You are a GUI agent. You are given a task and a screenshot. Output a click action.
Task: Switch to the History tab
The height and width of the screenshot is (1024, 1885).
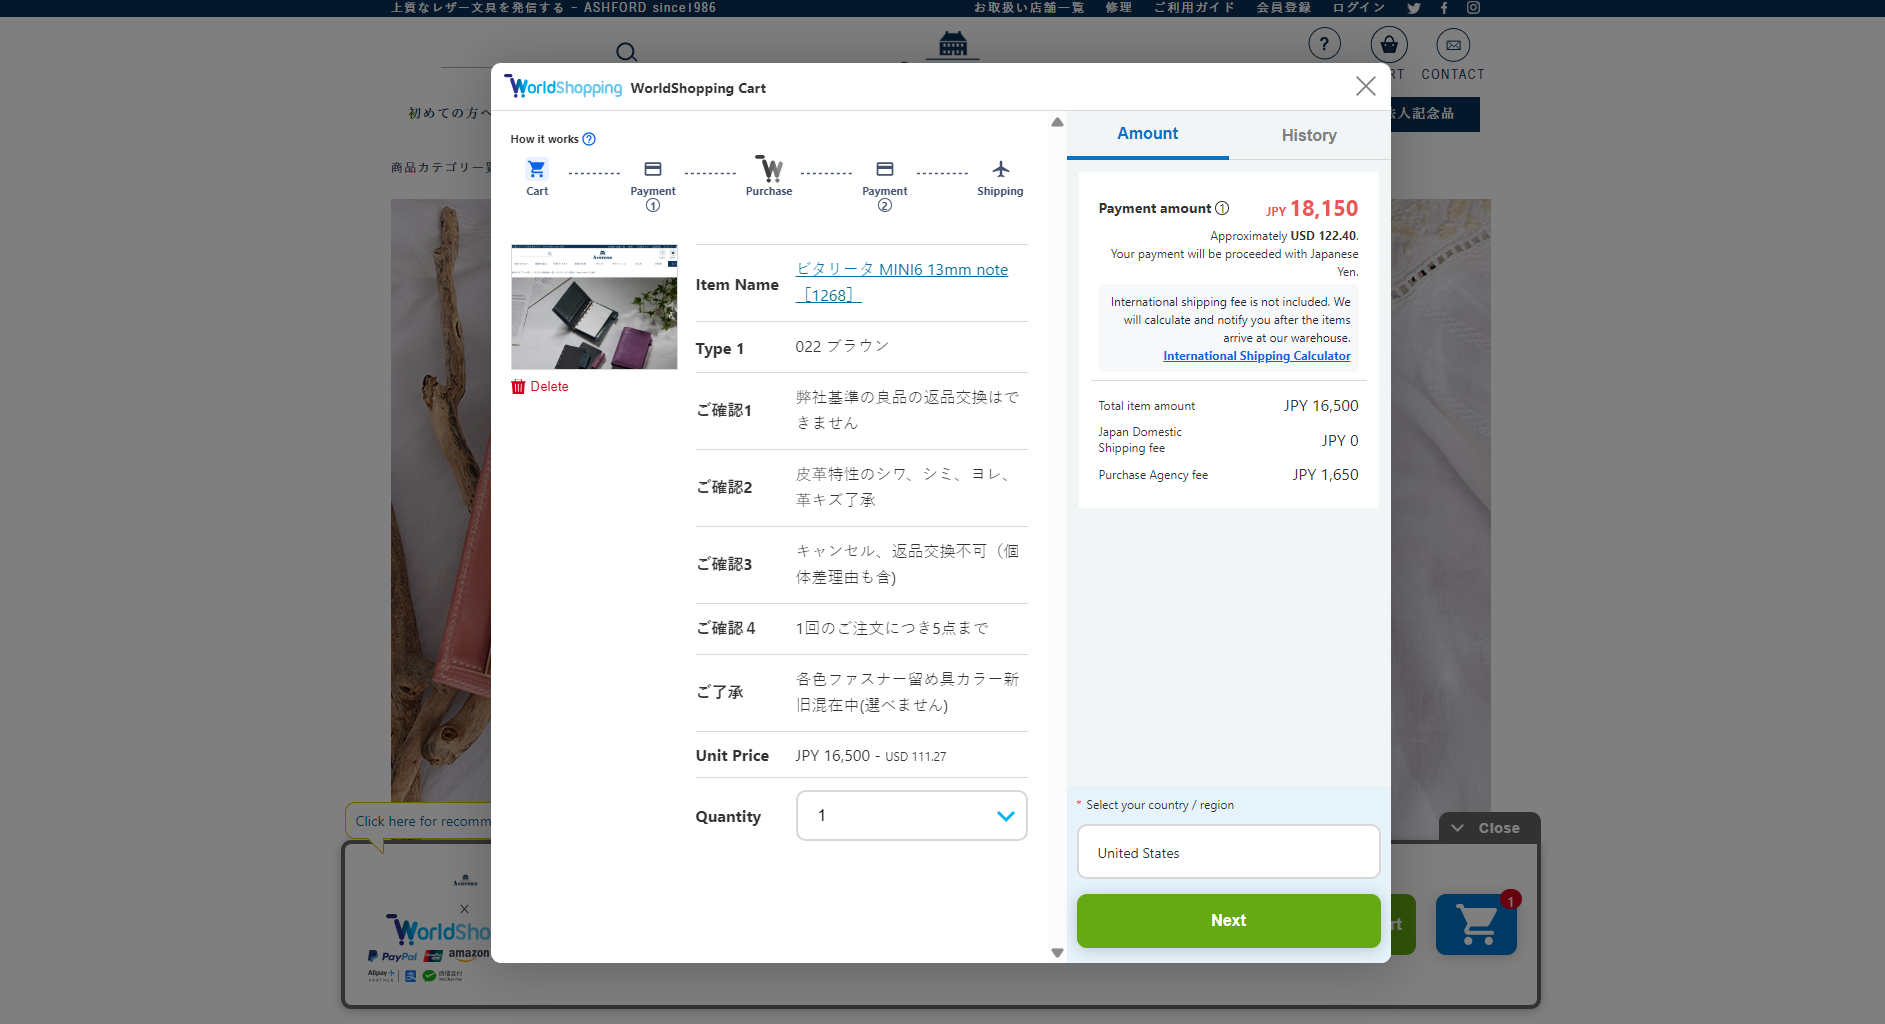point(1308,134)
